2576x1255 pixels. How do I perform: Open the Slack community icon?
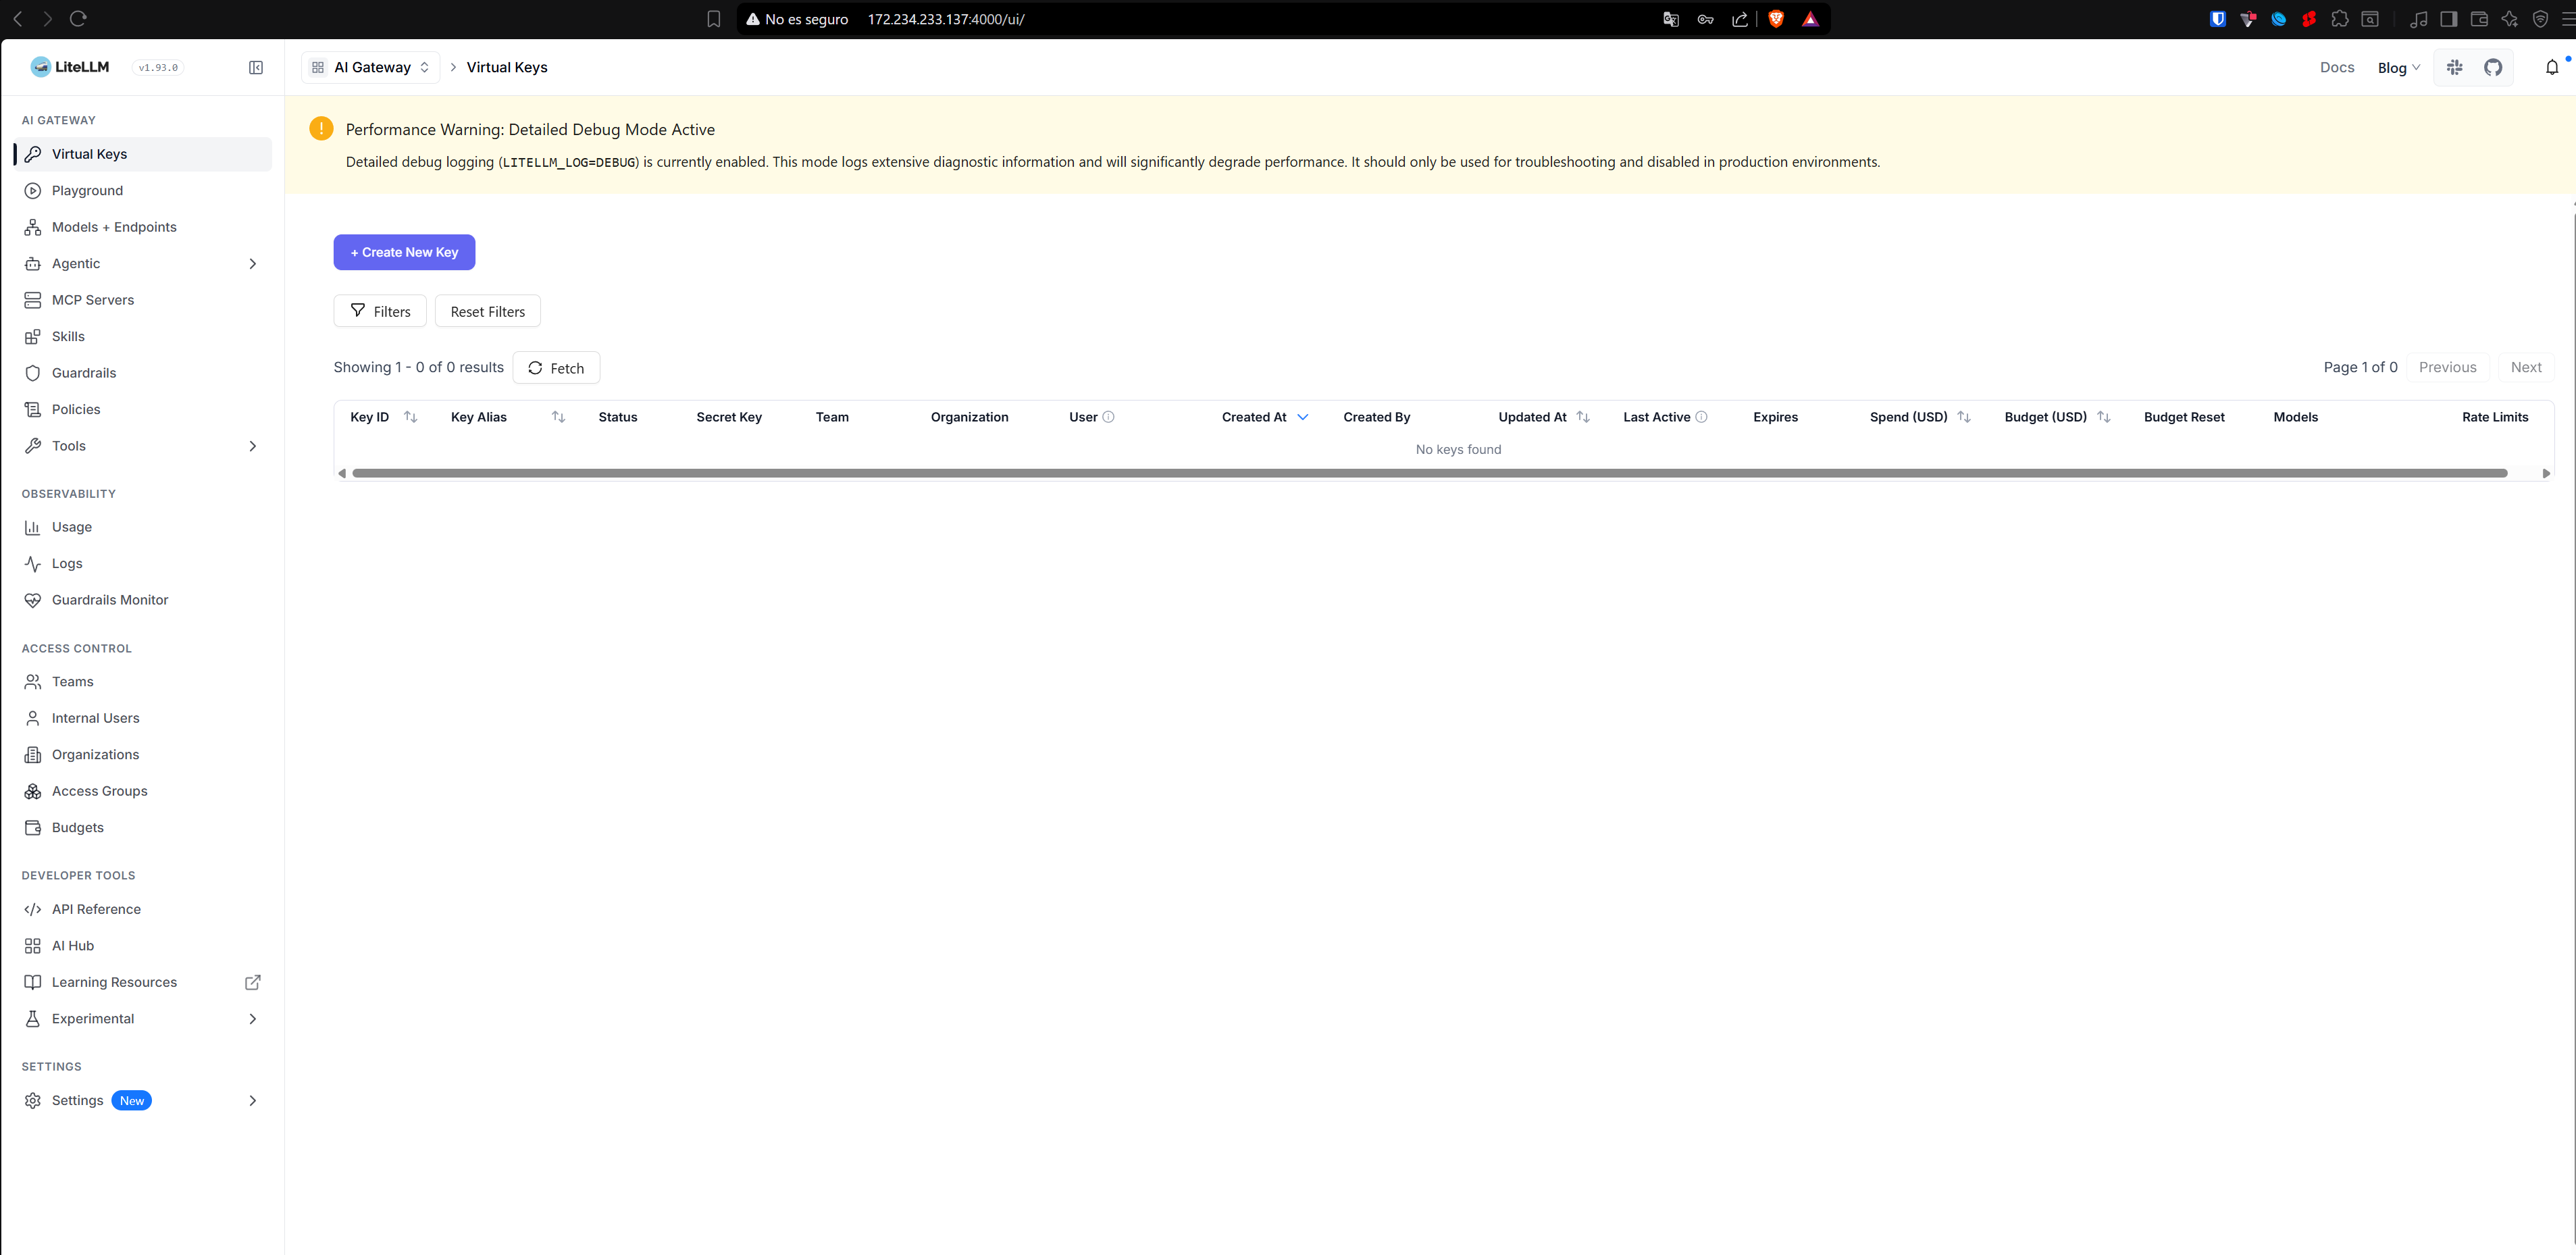pos(2455,68)
